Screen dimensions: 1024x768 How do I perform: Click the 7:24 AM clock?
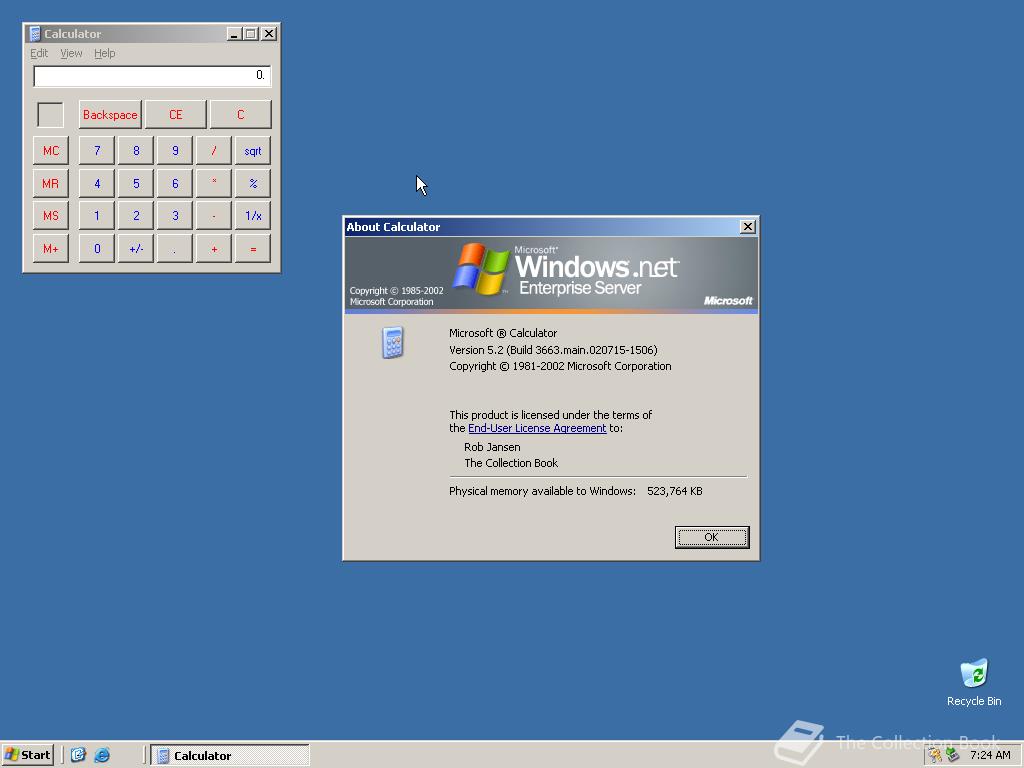[990, 756]
